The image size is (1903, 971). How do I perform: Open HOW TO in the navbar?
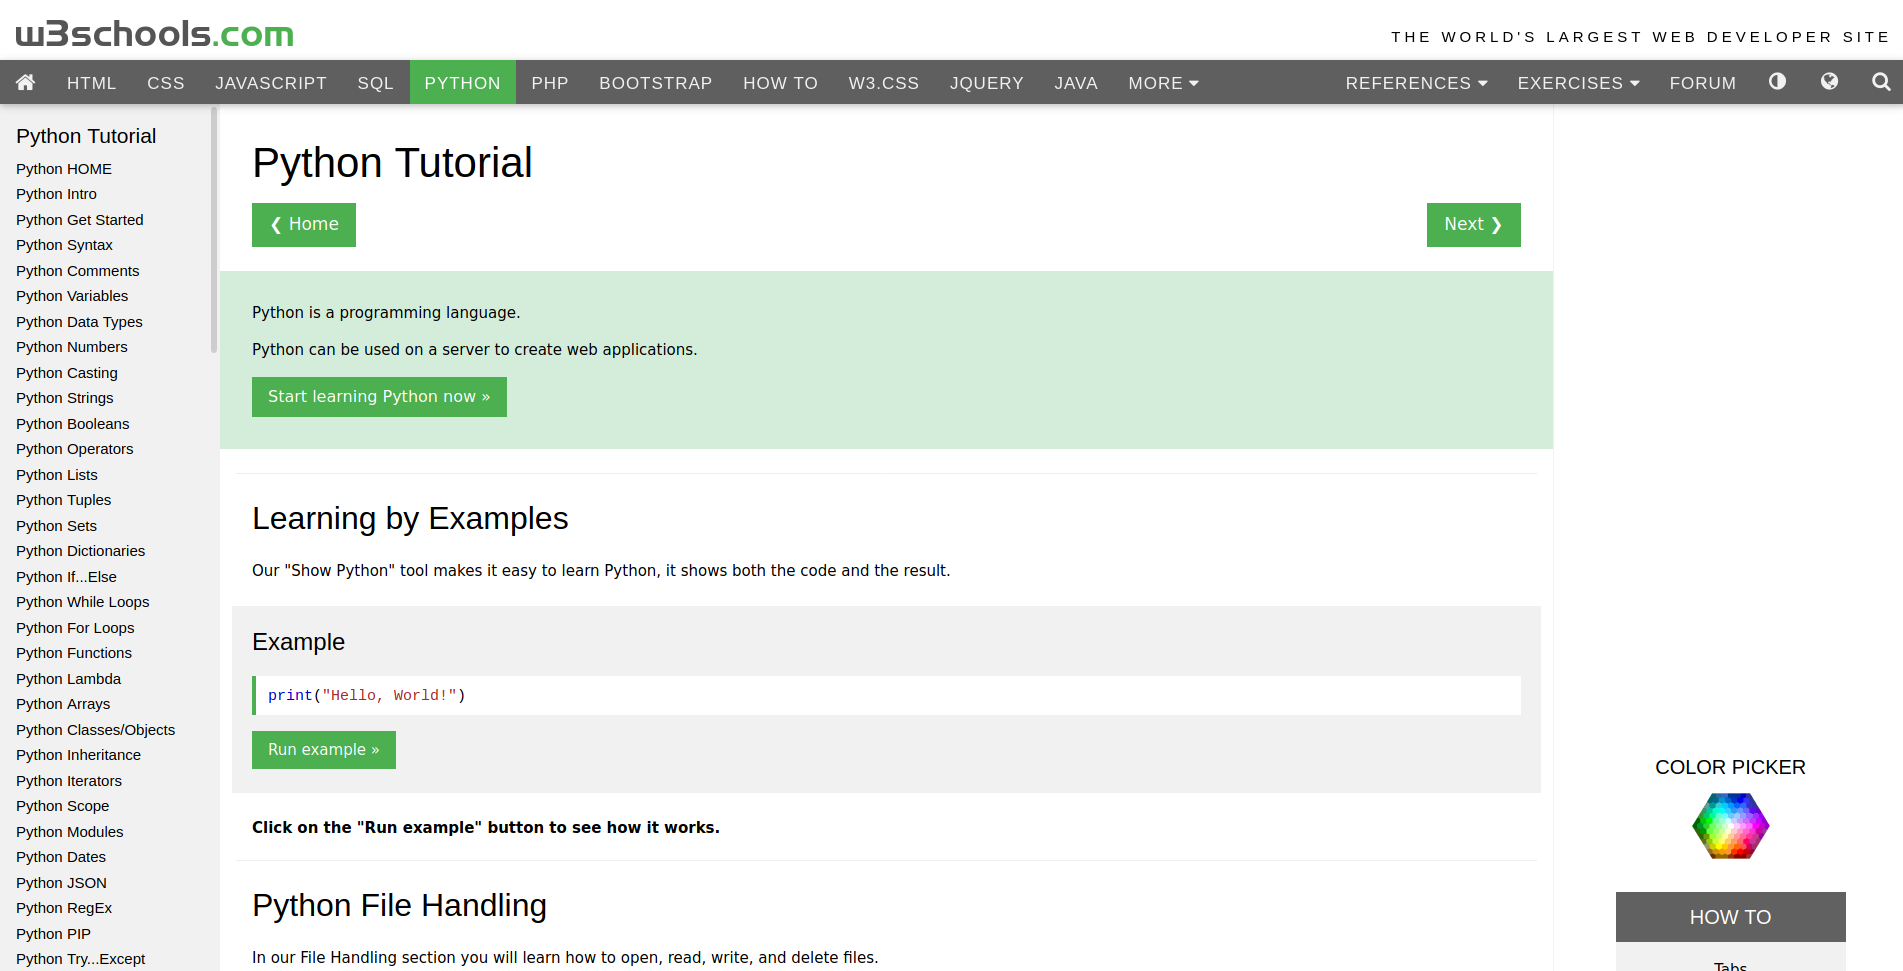tap(780, 83)
